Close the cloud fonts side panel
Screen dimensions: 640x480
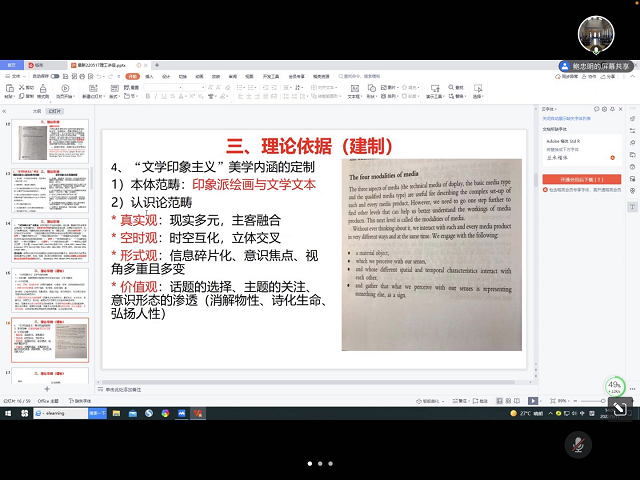point(621,109)
